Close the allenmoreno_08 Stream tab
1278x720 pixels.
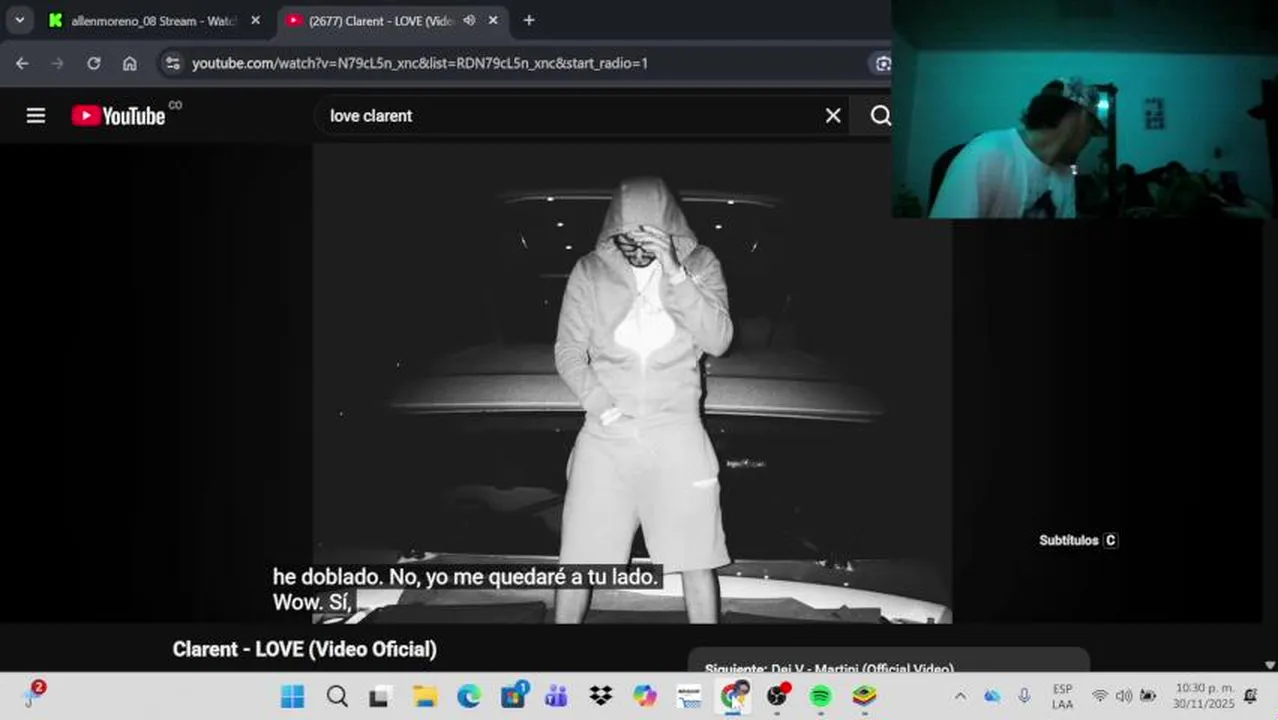point(255,20)
